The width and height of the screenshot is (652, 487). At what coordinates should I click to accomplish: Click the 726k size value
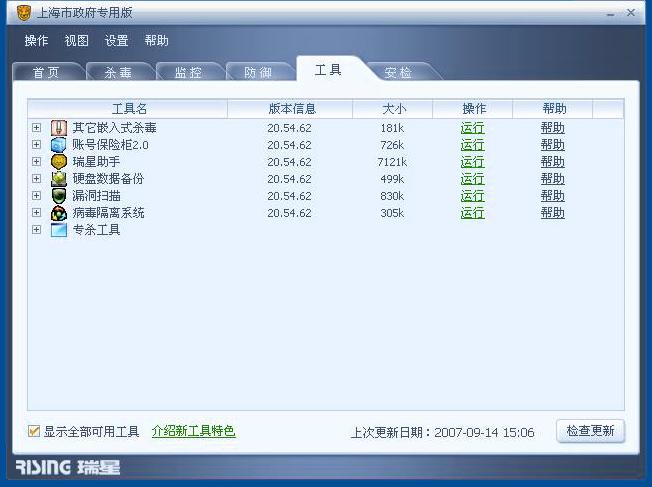(392, 145)
